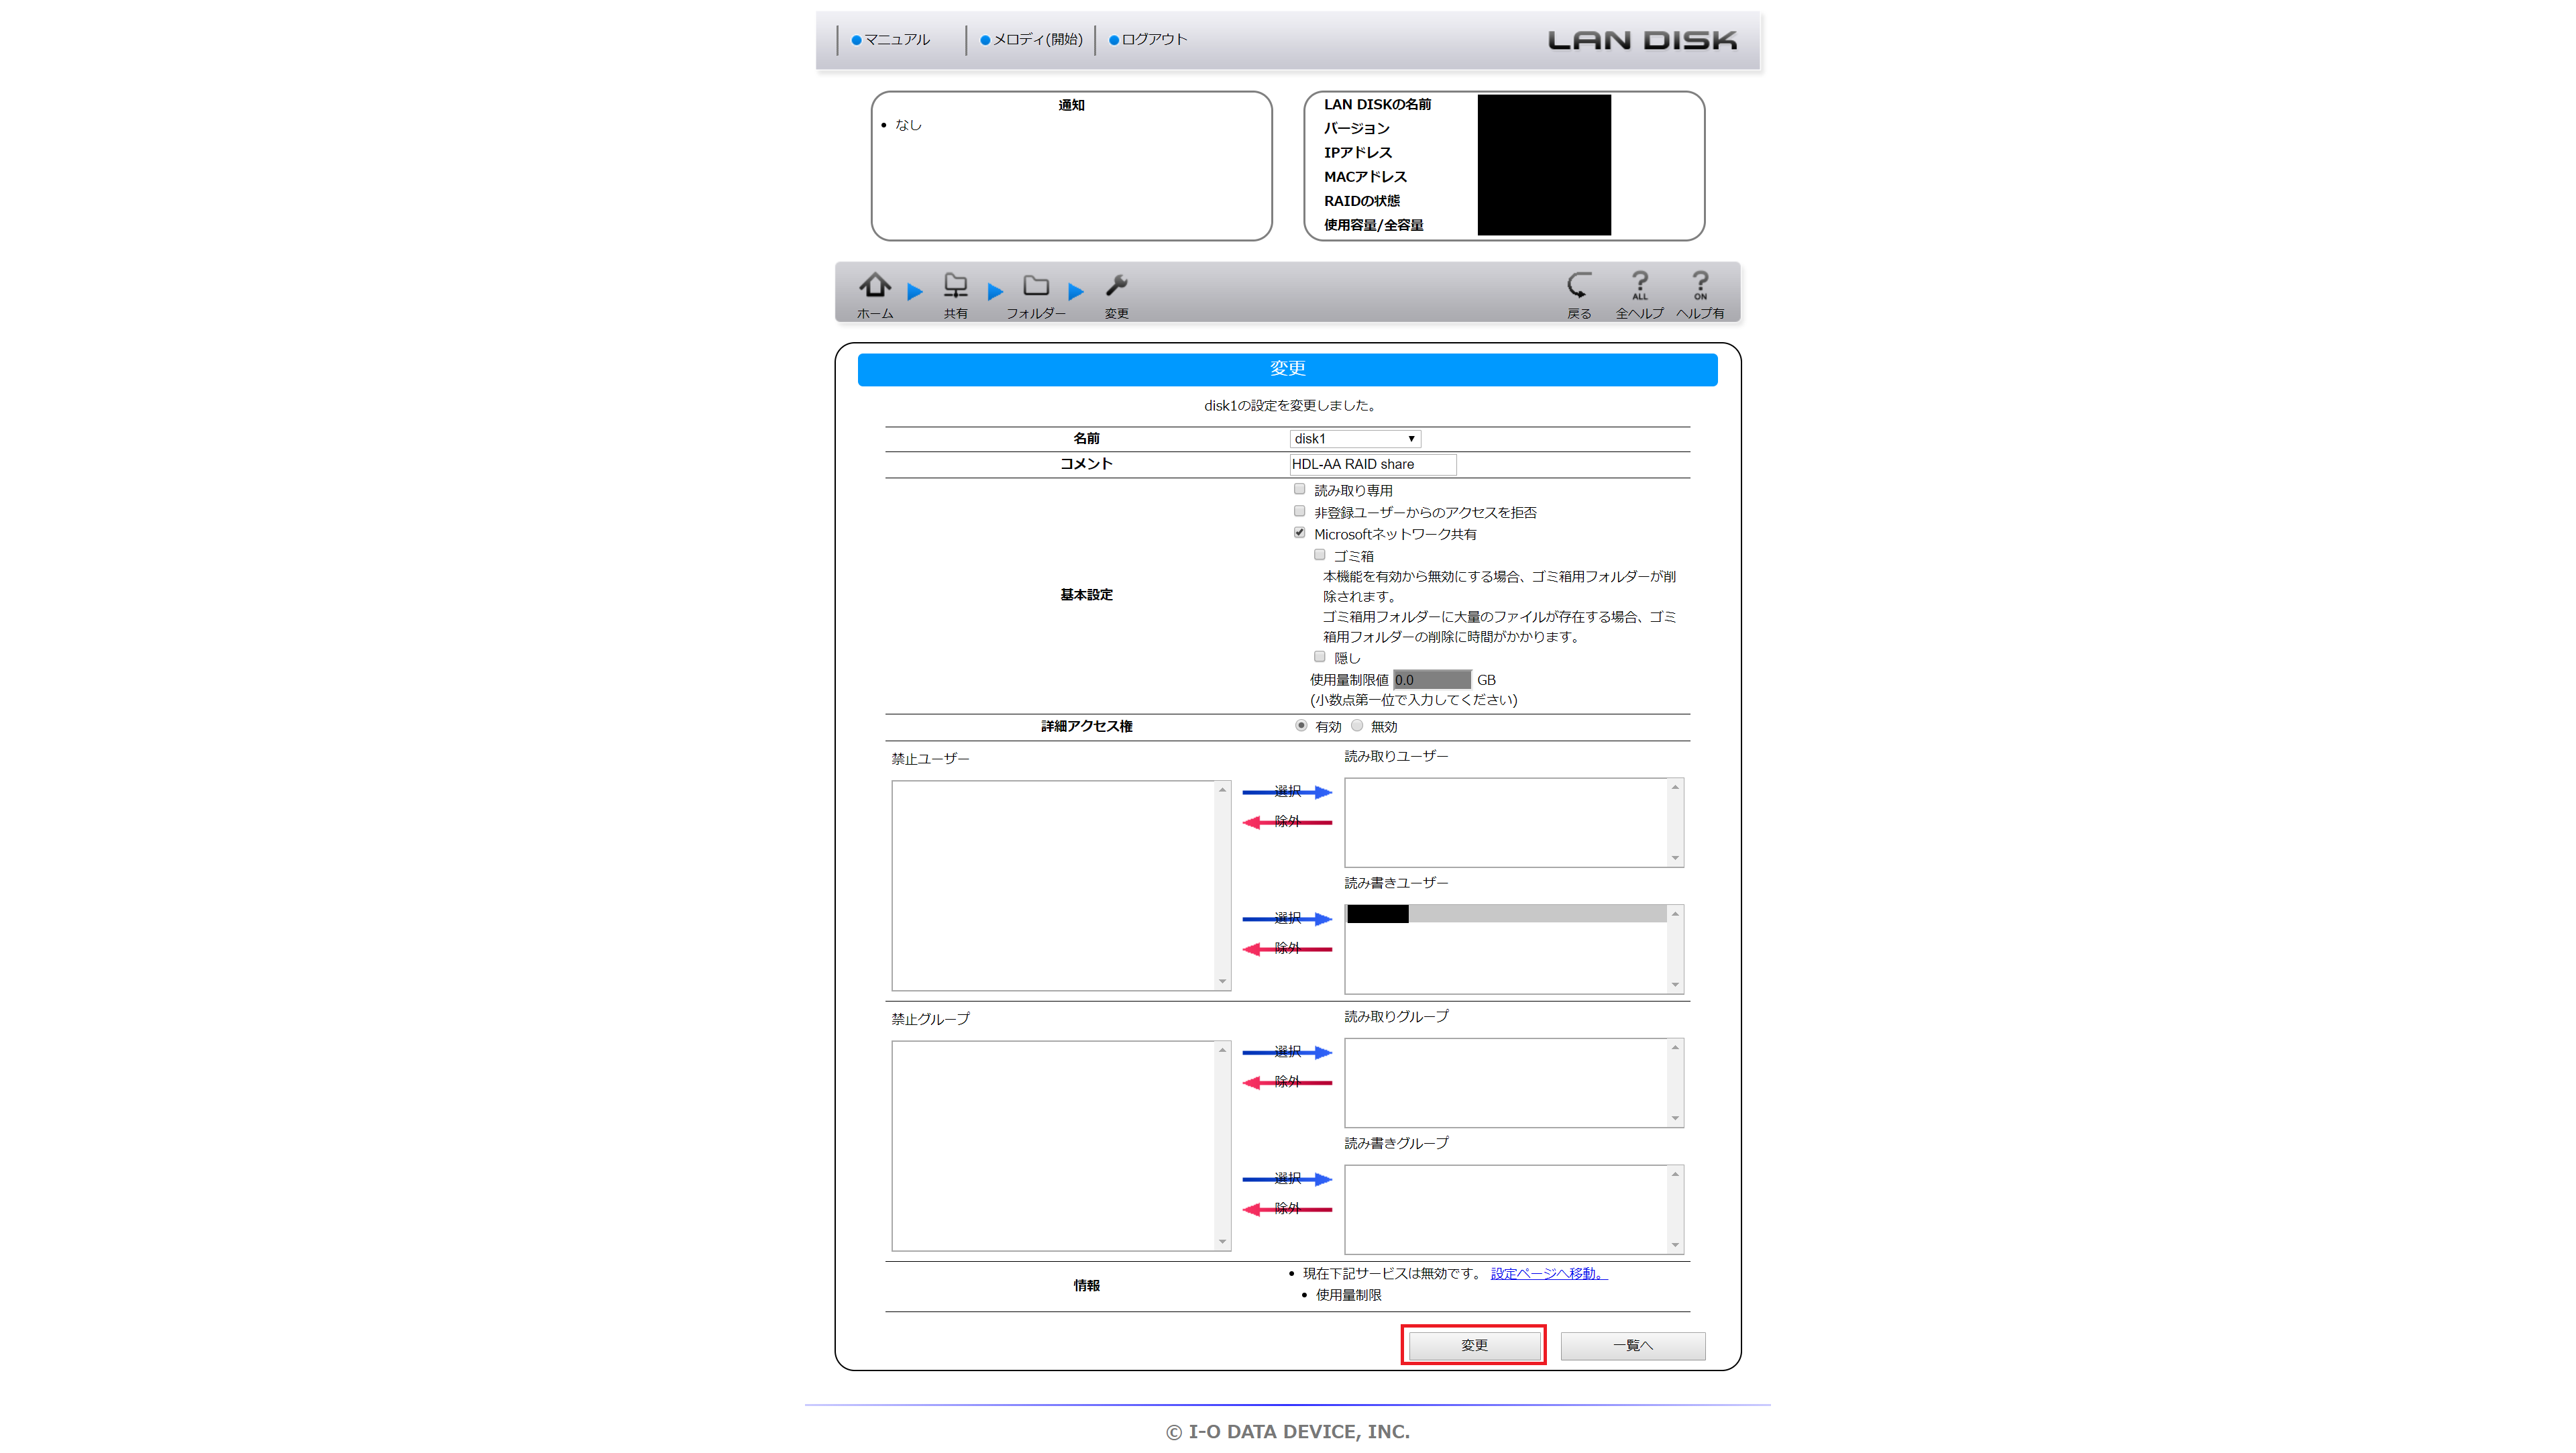2576x1453 pixels.
Task: Click the 使用量制限値 input field
Action: click(1431, 680)
